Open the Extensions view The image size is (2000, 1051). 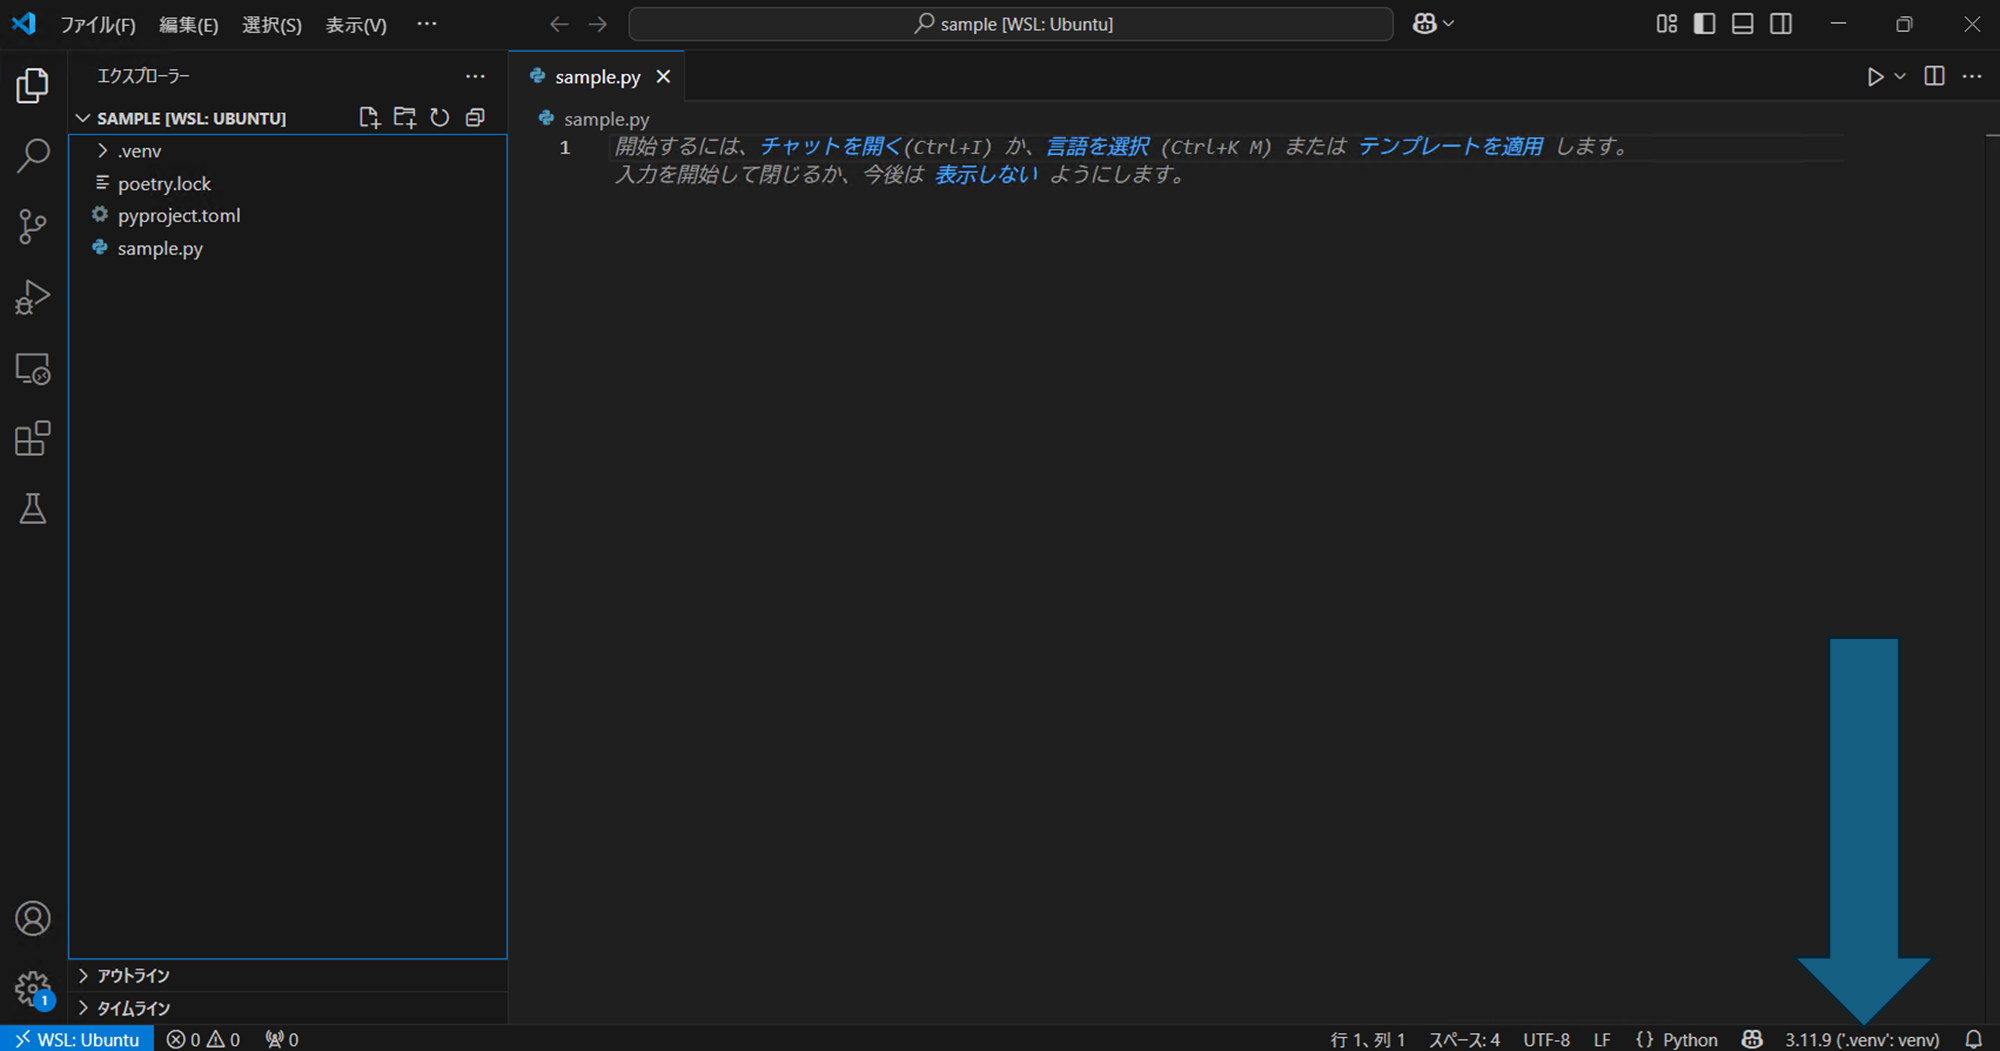tap(33, 439)
